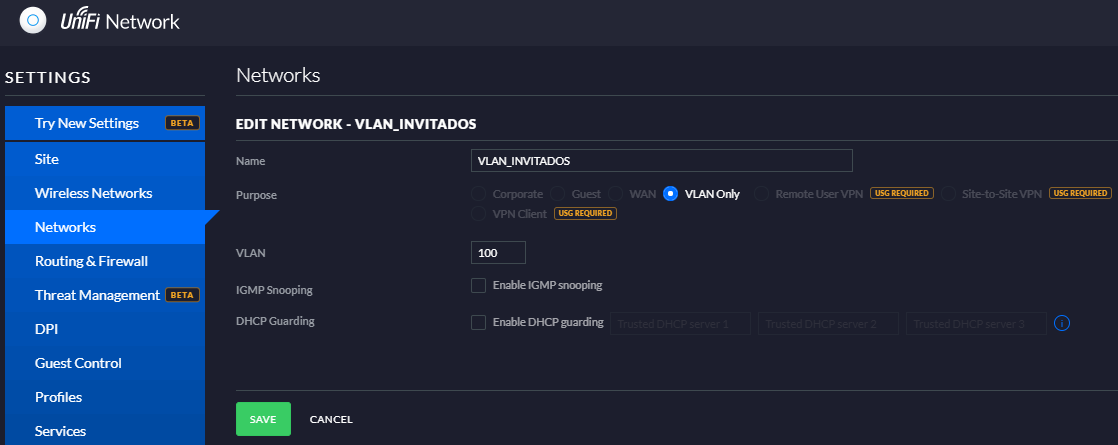Screen dimensions: 1118x445
Task: Select the Guest purpose radio button
Action: (558, 193)
